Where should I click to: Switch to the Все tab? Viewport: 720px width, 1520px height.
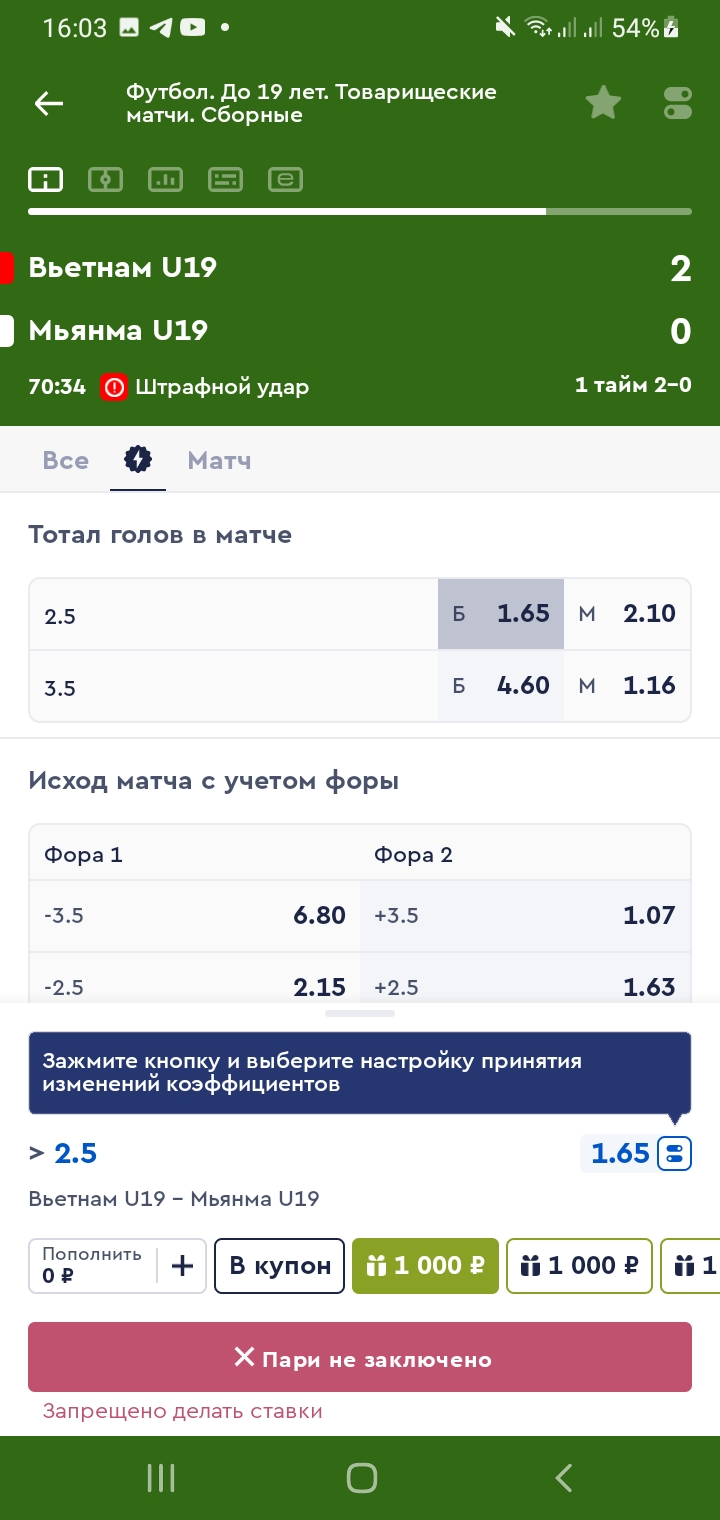coord(66,460)
